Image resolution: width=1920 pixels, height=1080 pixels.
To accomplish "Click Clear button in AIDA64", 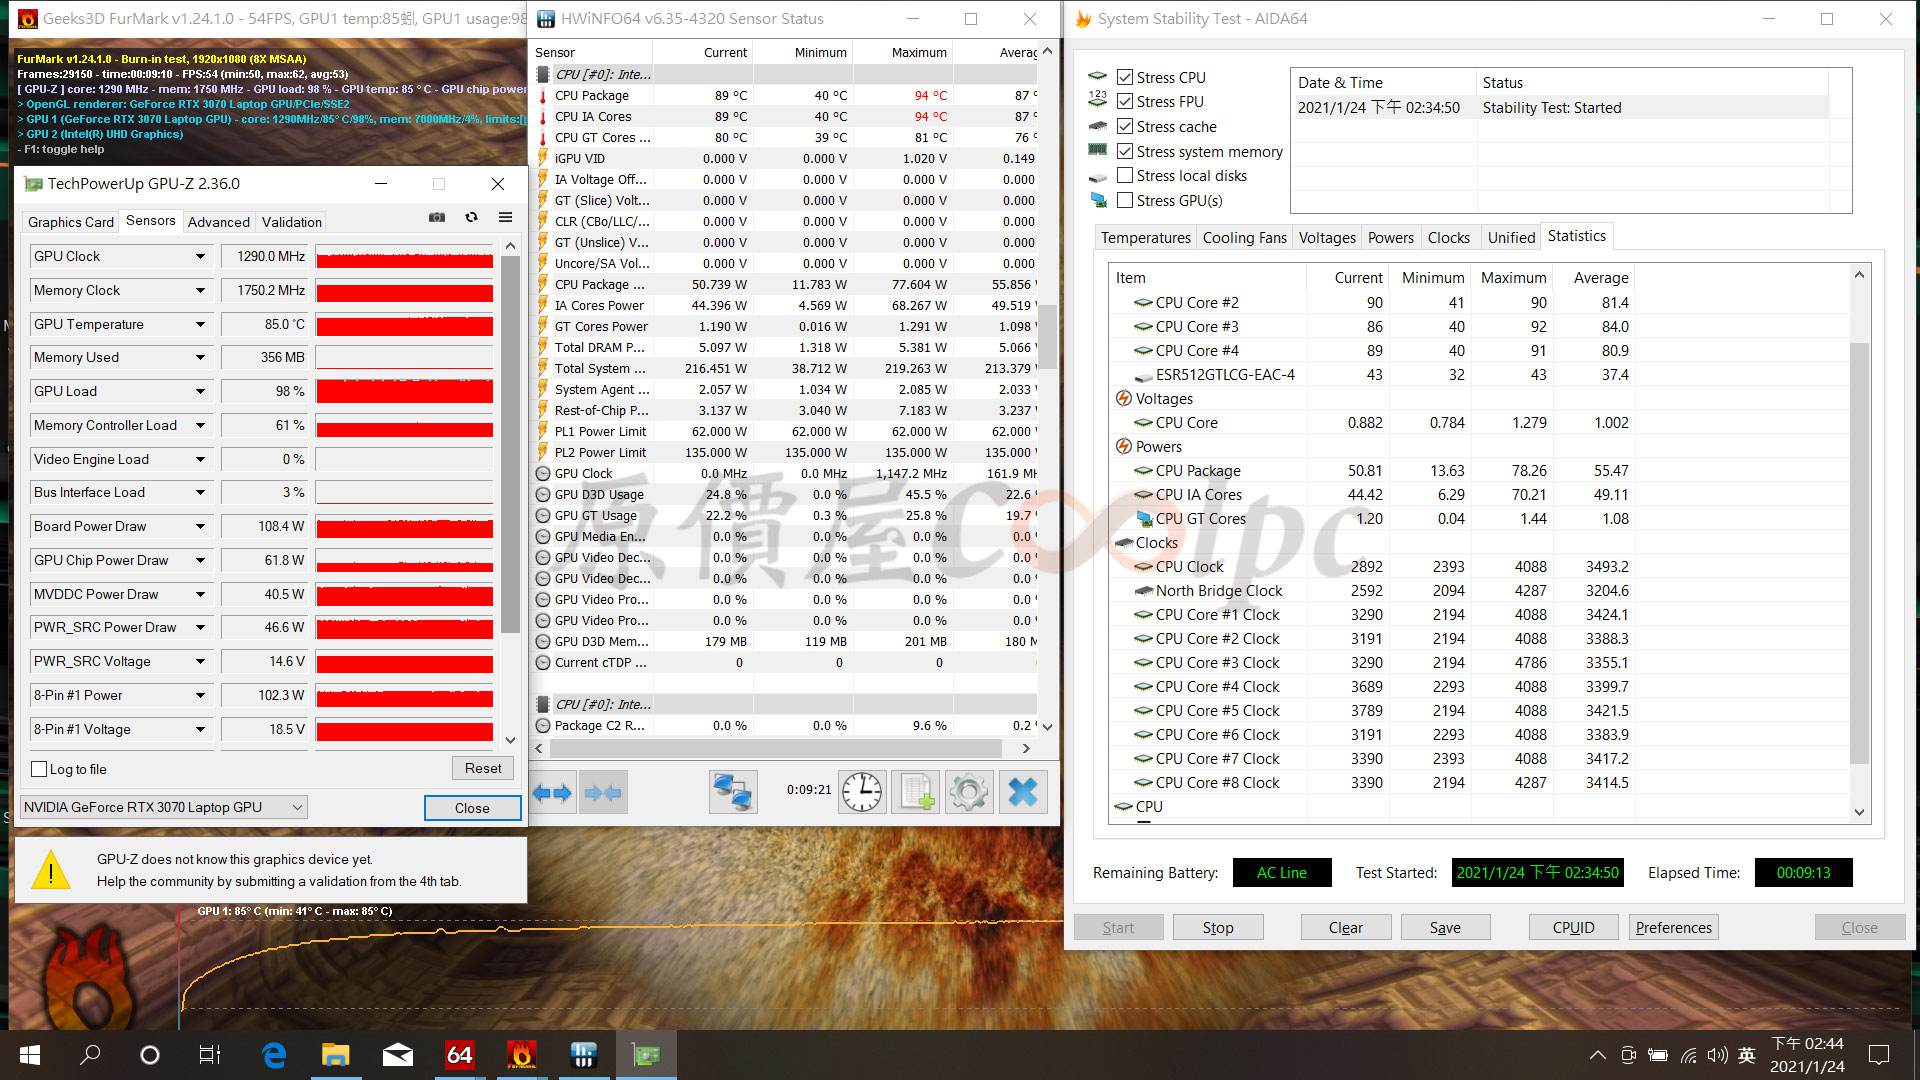I will pos(1345,928).
